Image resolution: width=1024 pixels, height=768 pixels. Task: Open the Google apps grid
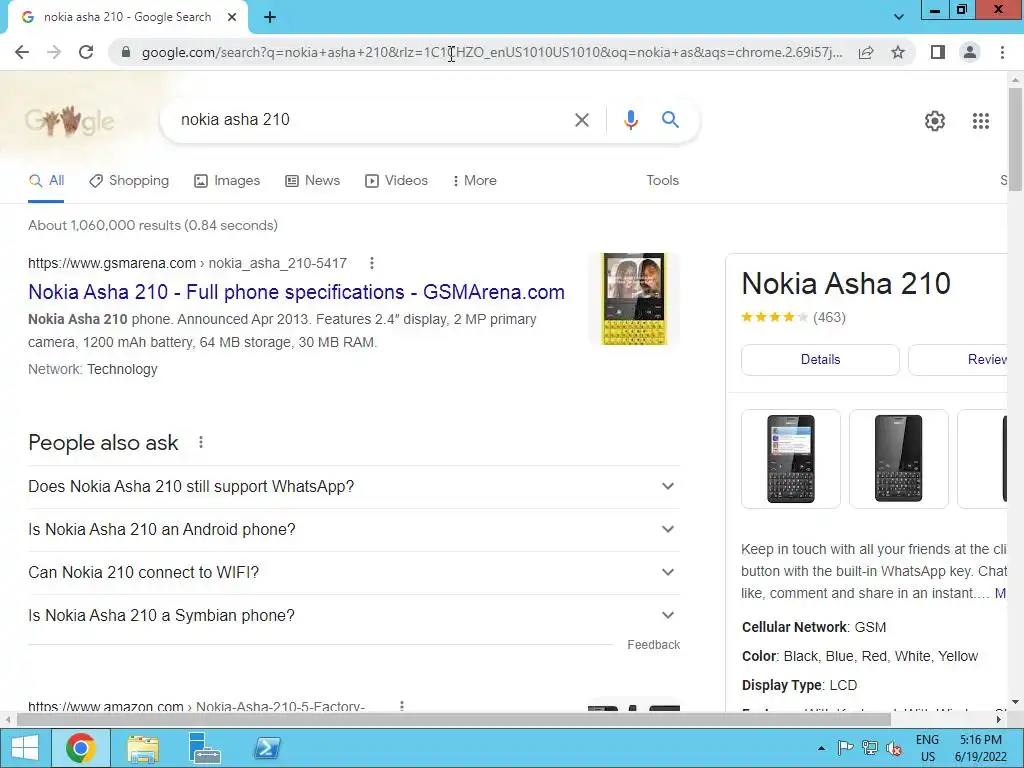pos(980,121)
